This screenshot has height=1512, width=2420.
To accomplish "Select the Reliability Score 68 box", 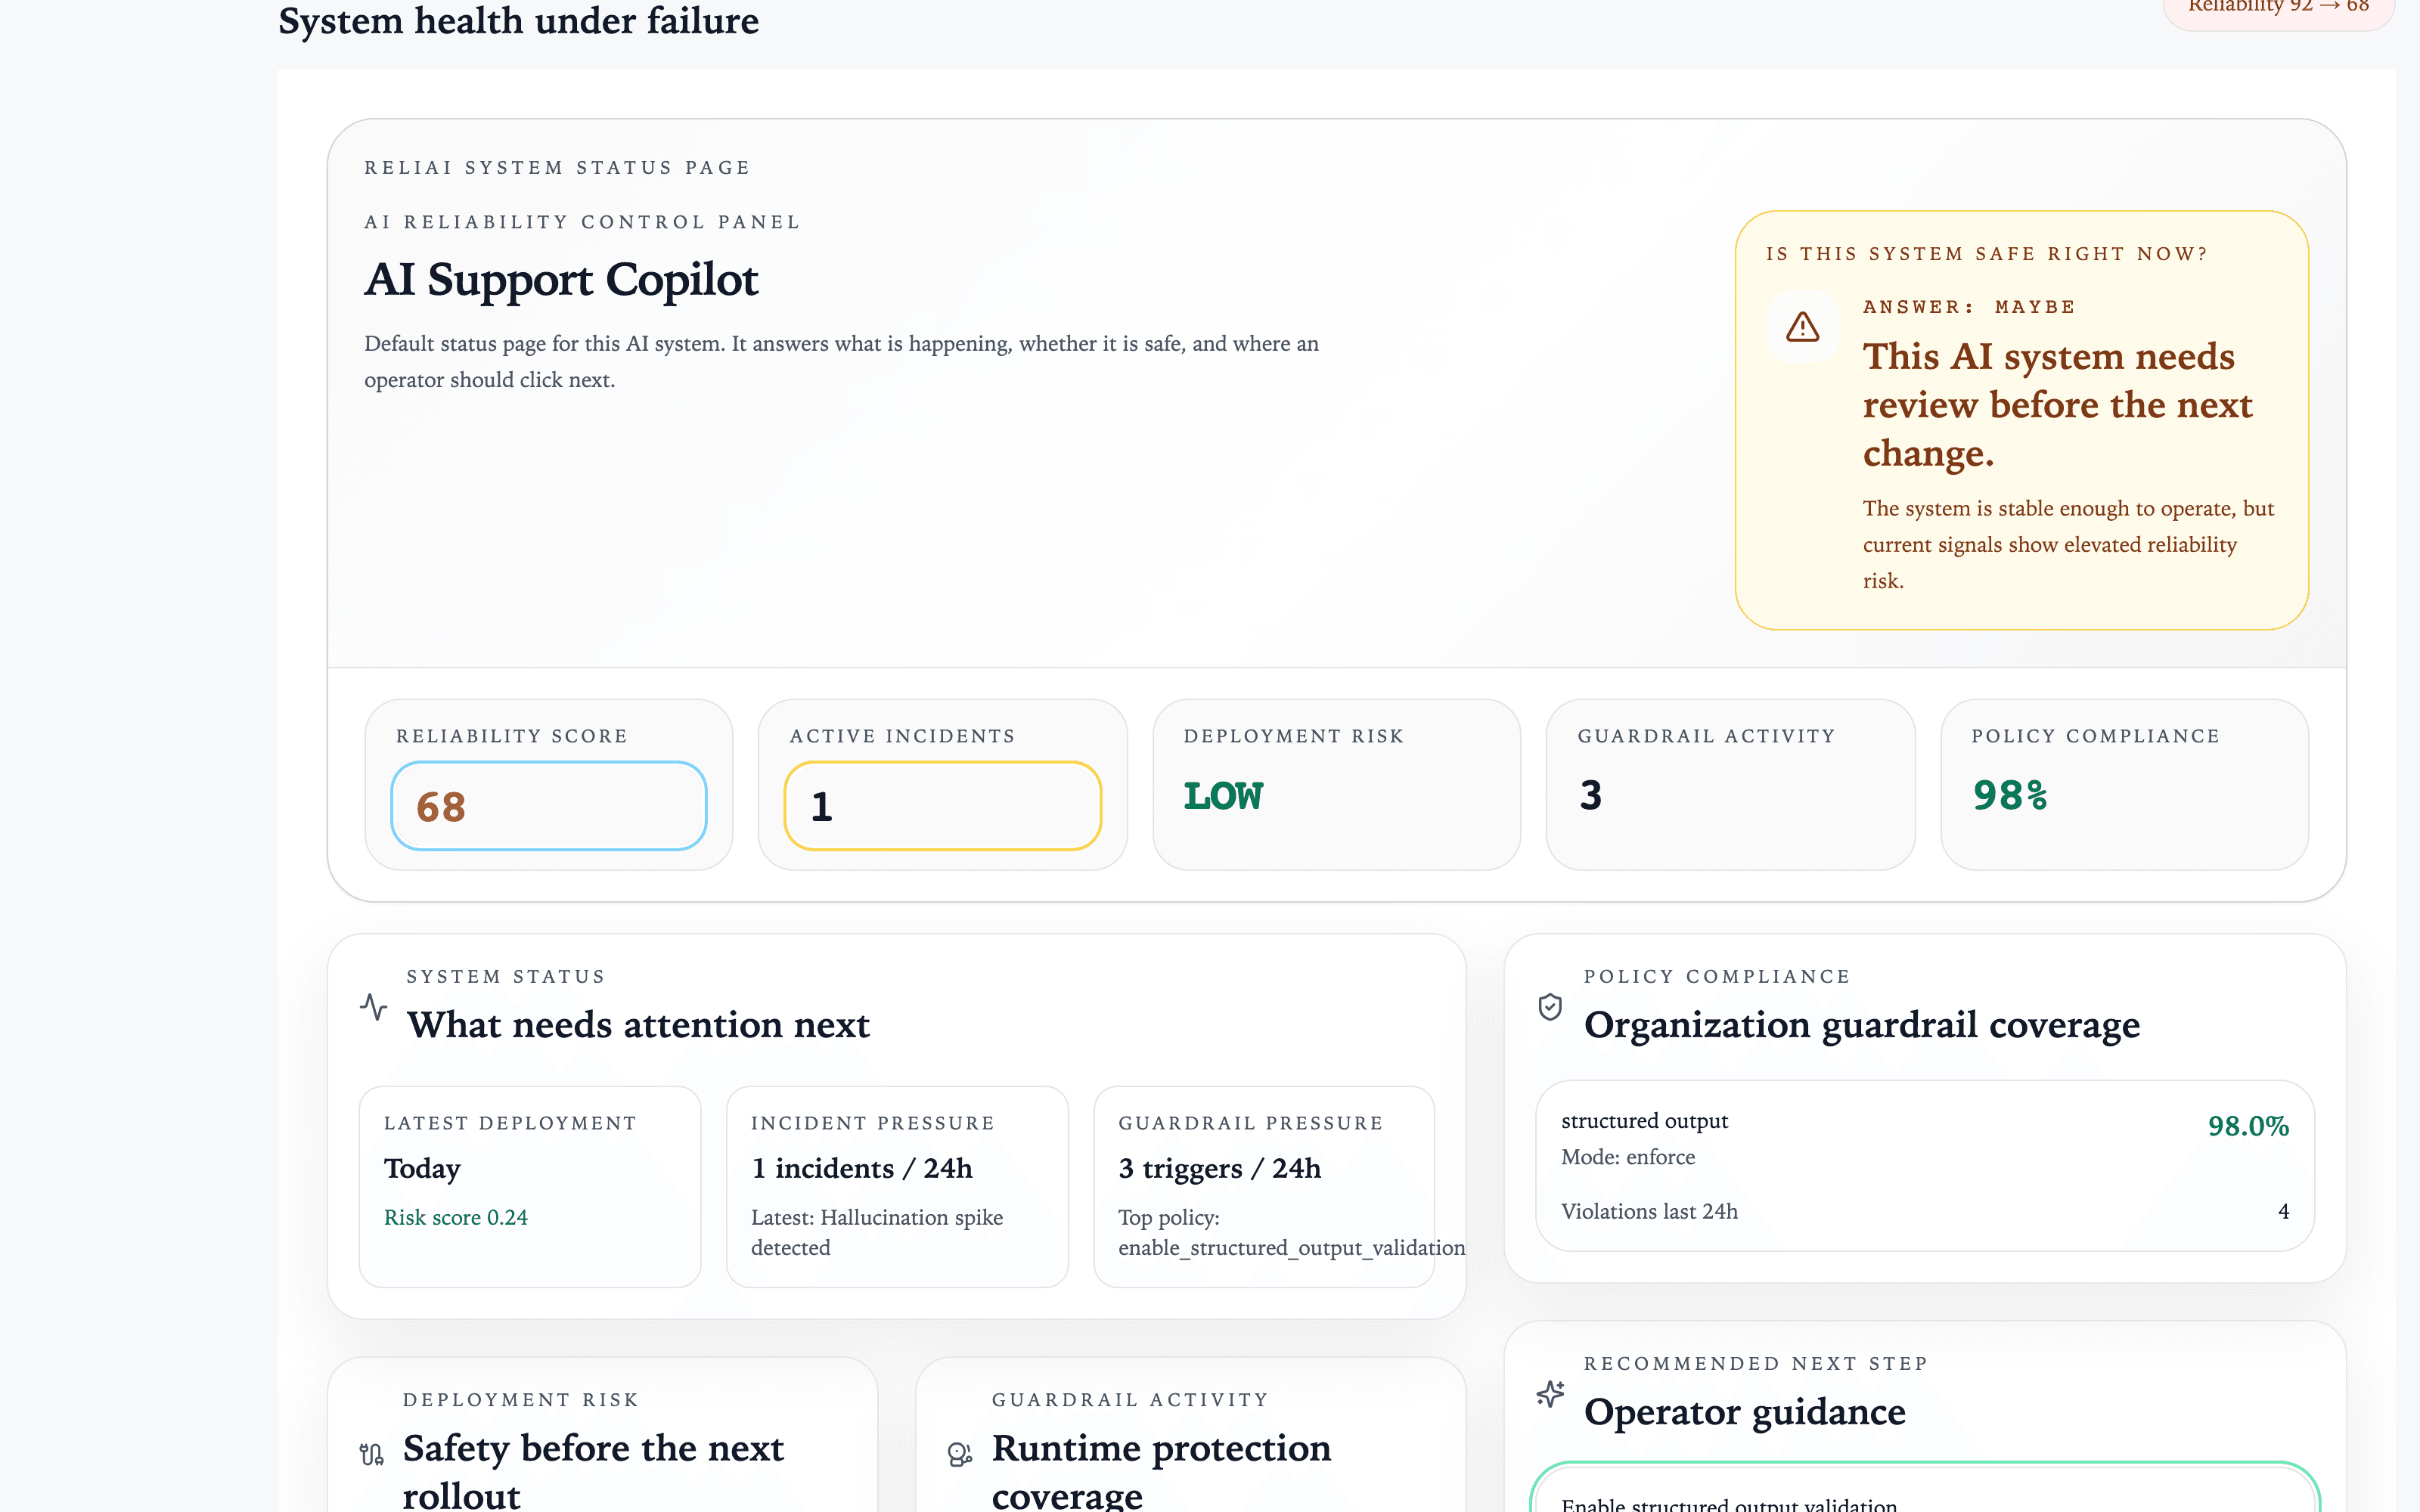I will (x=548, y=806).
